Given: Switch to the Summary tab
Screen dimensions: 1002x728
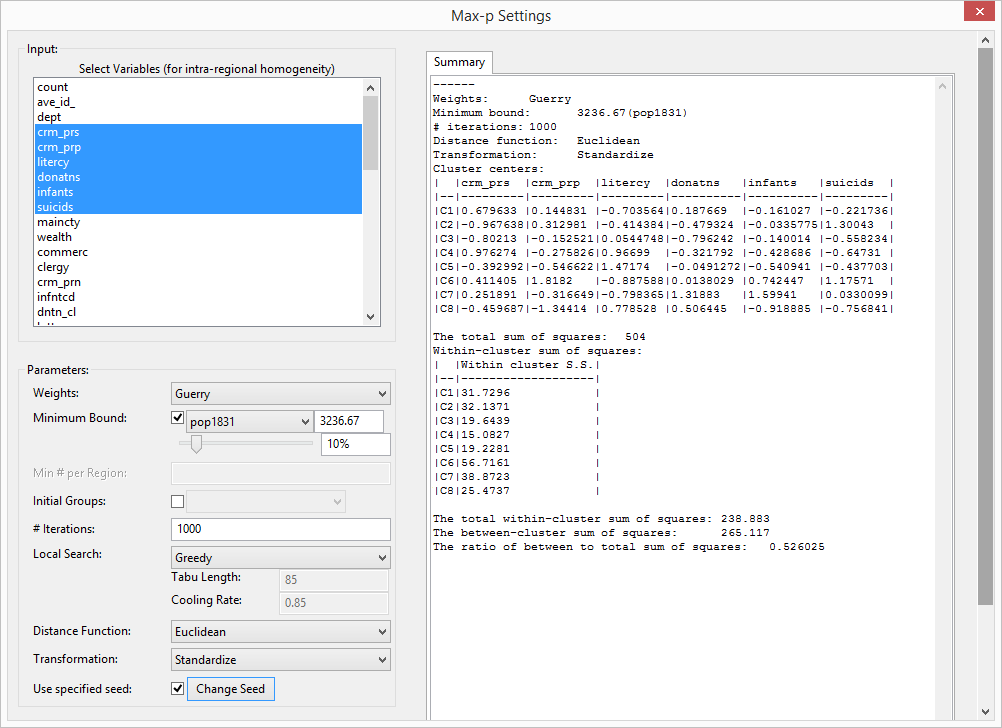Looking at the screenshot, I should tap(458, 62).
